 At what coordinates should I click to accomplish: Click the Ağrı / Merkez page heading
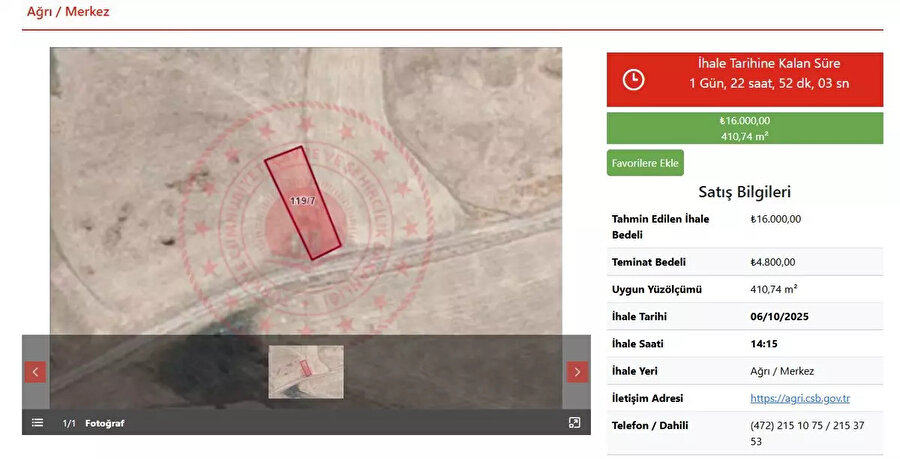68,12
